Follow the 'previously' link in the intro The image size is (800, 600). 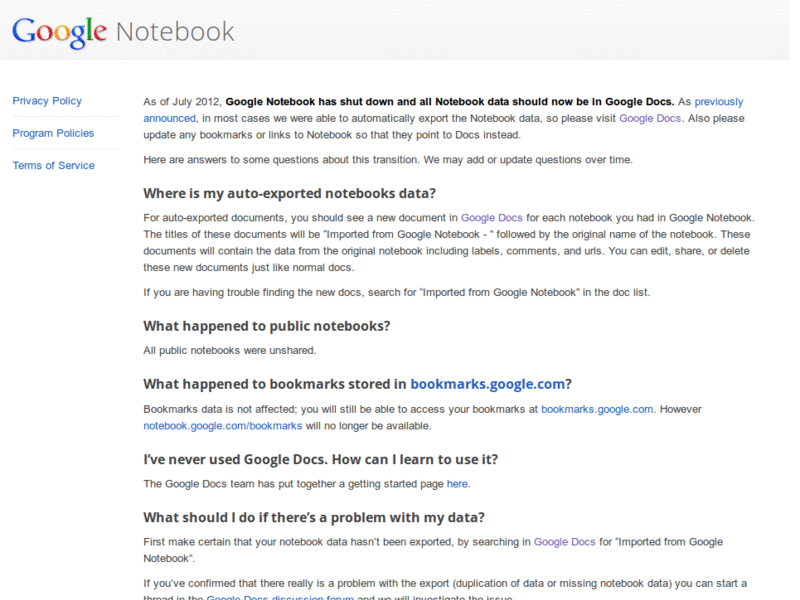pos(718,102)
